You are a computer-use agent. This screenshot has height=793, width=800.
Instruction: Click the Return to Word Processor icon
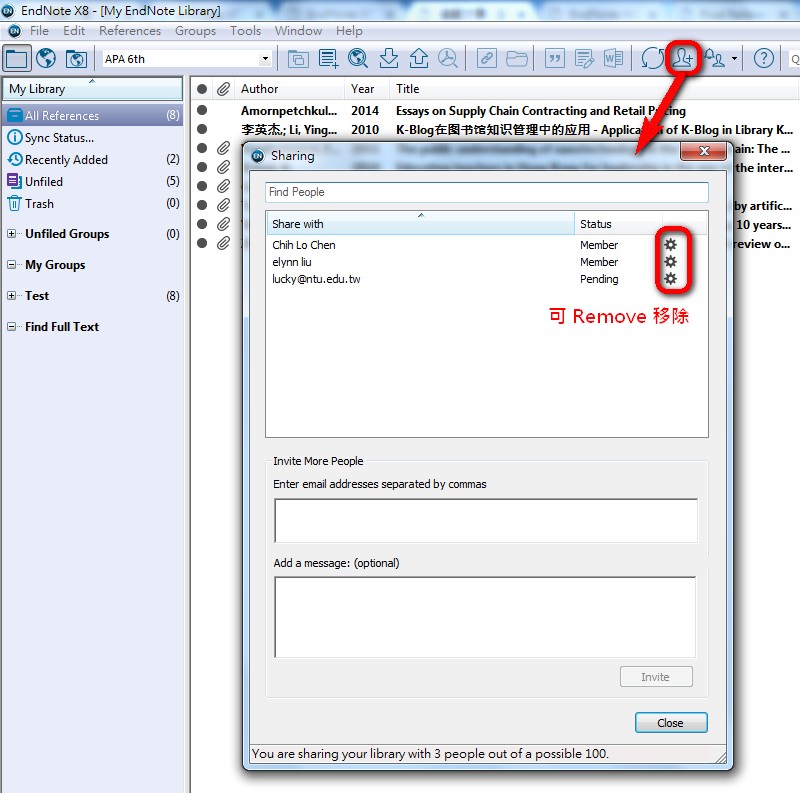click(x=613, y=59)
